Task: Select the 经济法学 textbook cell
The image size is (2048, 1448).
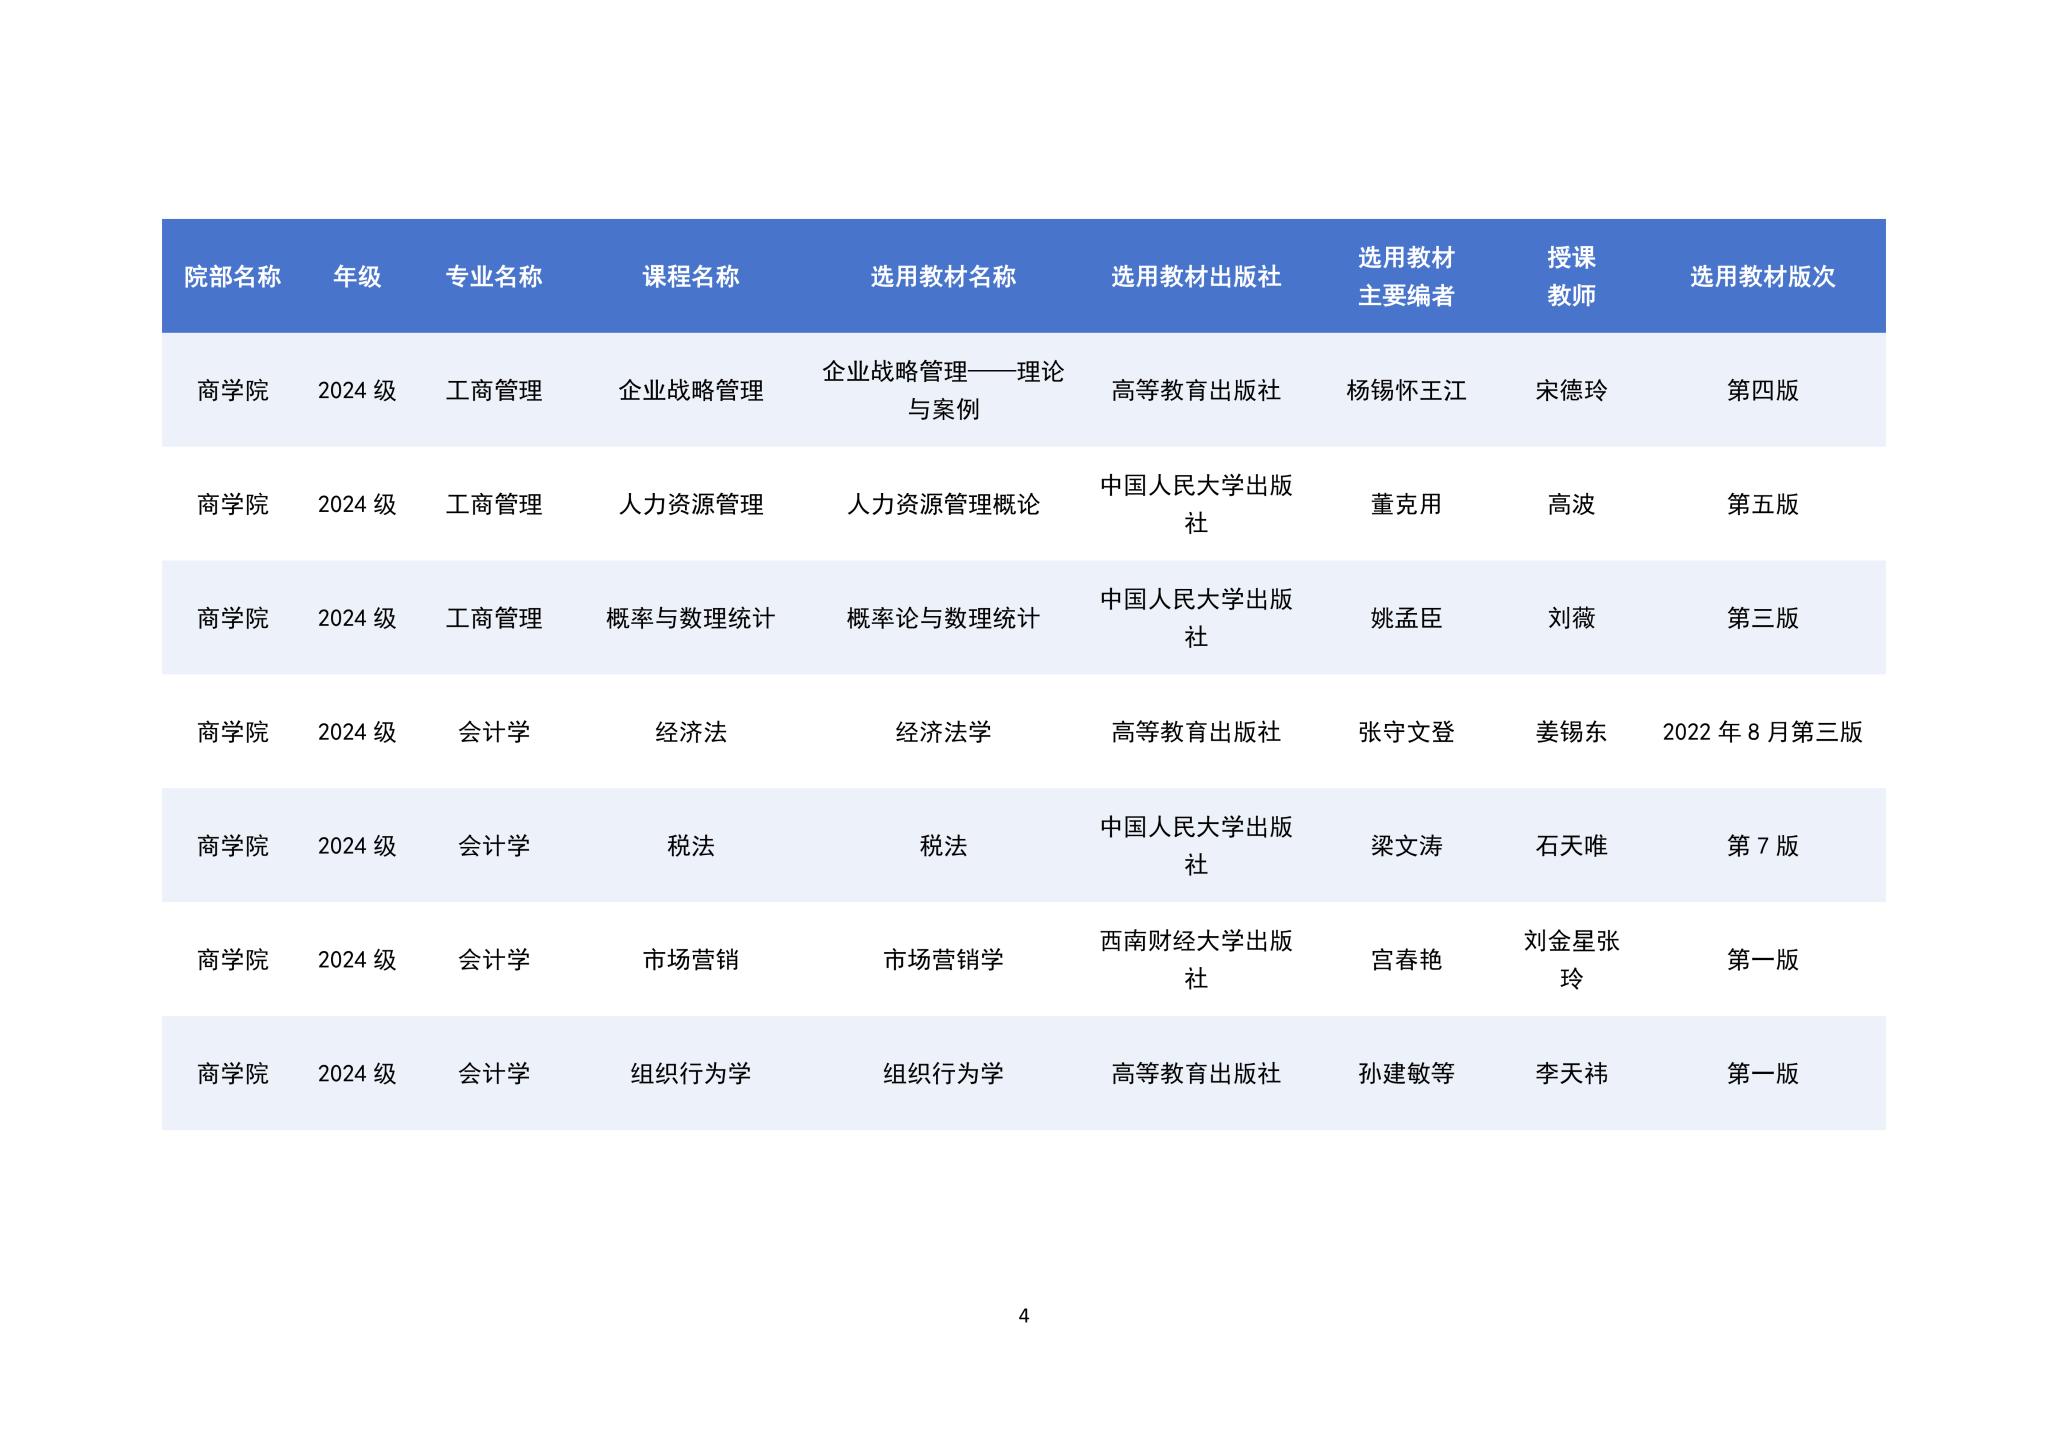Action: tap(943, 733)
